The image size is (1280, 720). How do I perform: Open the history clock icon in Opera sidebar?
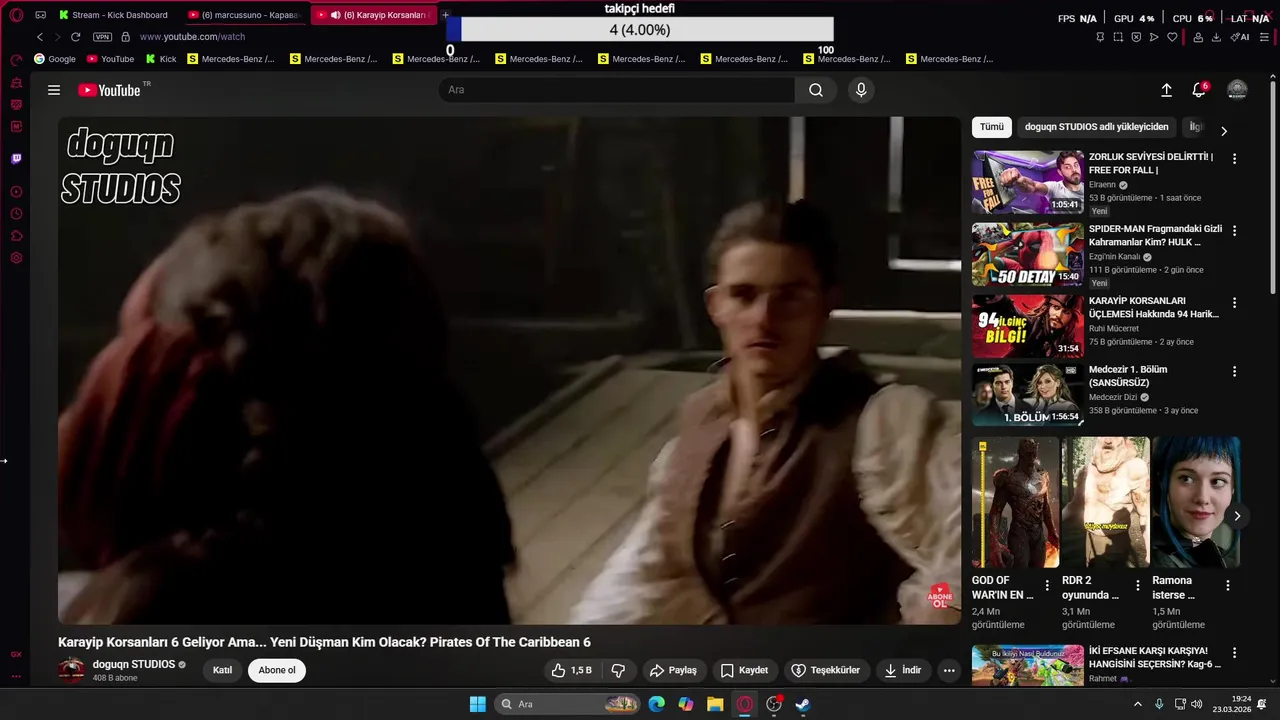coord(16,214)
